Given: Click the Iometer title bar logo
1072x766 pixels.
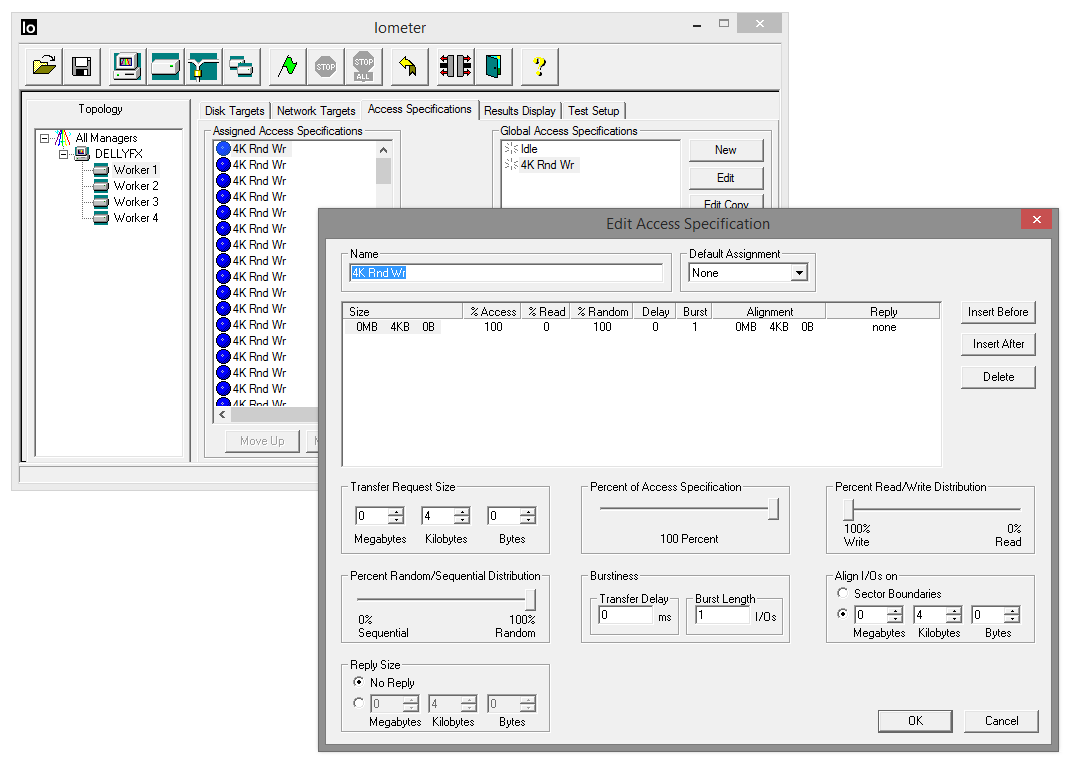Looking at the screenshot, I should 29,27.
